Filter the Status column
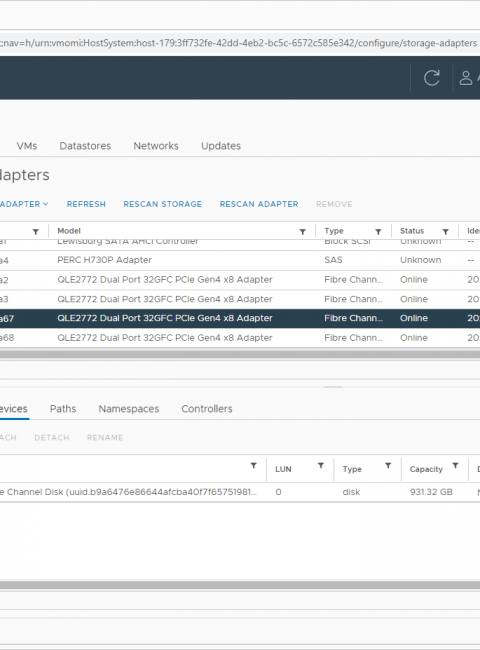 pos(446,231)
